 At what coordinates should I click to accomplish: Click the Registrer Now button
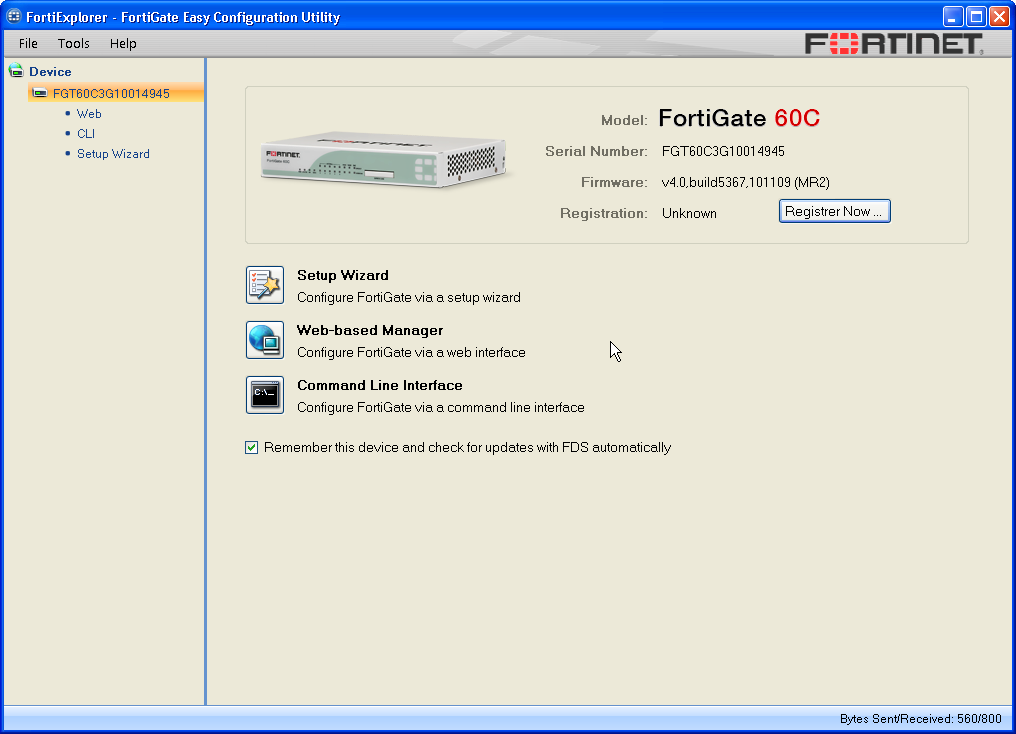click(x=835, y=211)
